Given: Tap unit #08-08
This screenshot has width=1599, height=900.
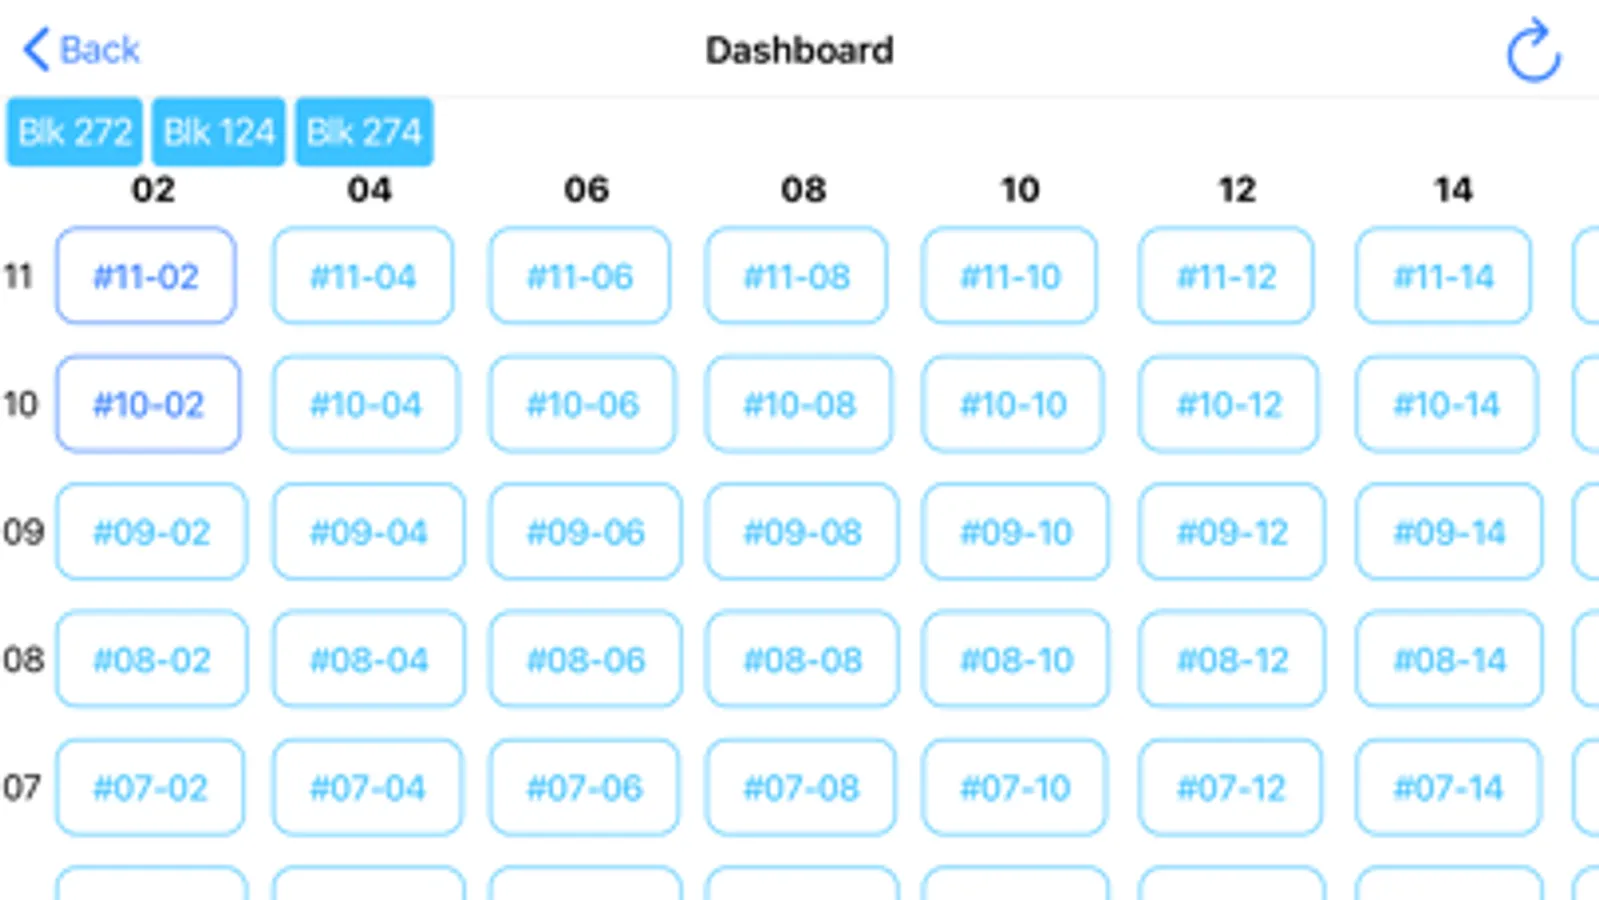Looking at the screenshot, I should coord(802,660).
